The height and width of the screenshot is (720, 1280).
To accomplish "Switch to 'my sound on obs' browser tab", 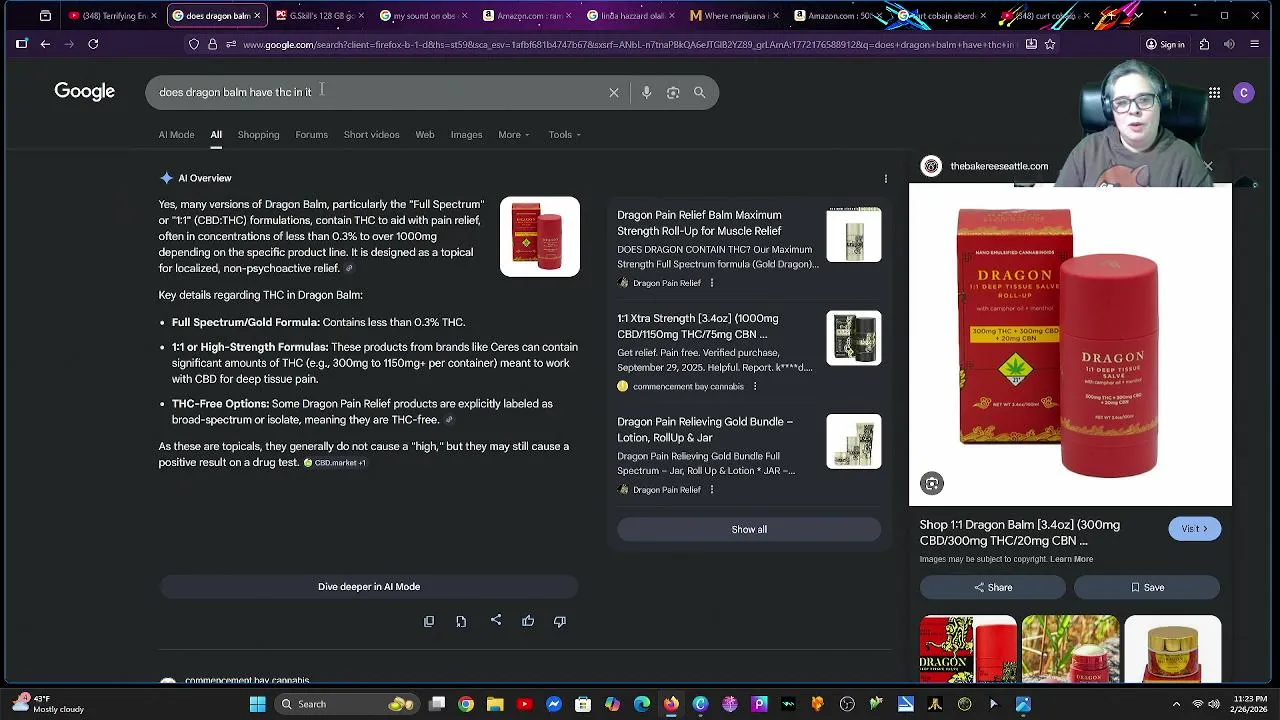I will click(x=422, y=16).
